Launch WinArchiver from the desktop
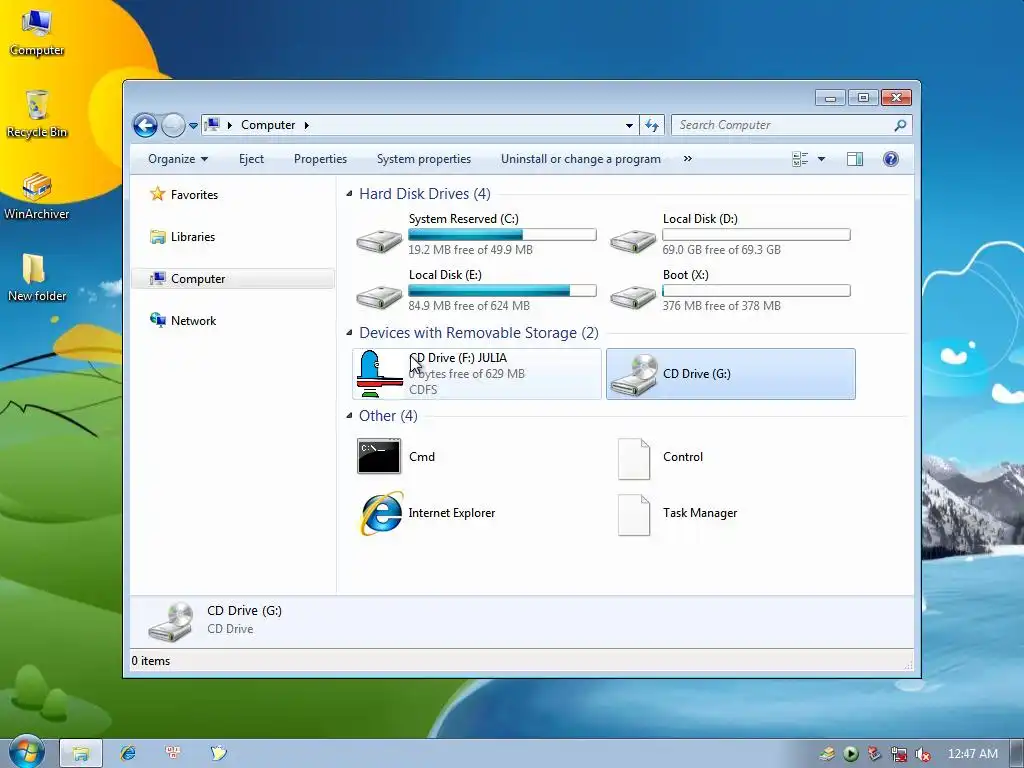 point(37,196)
